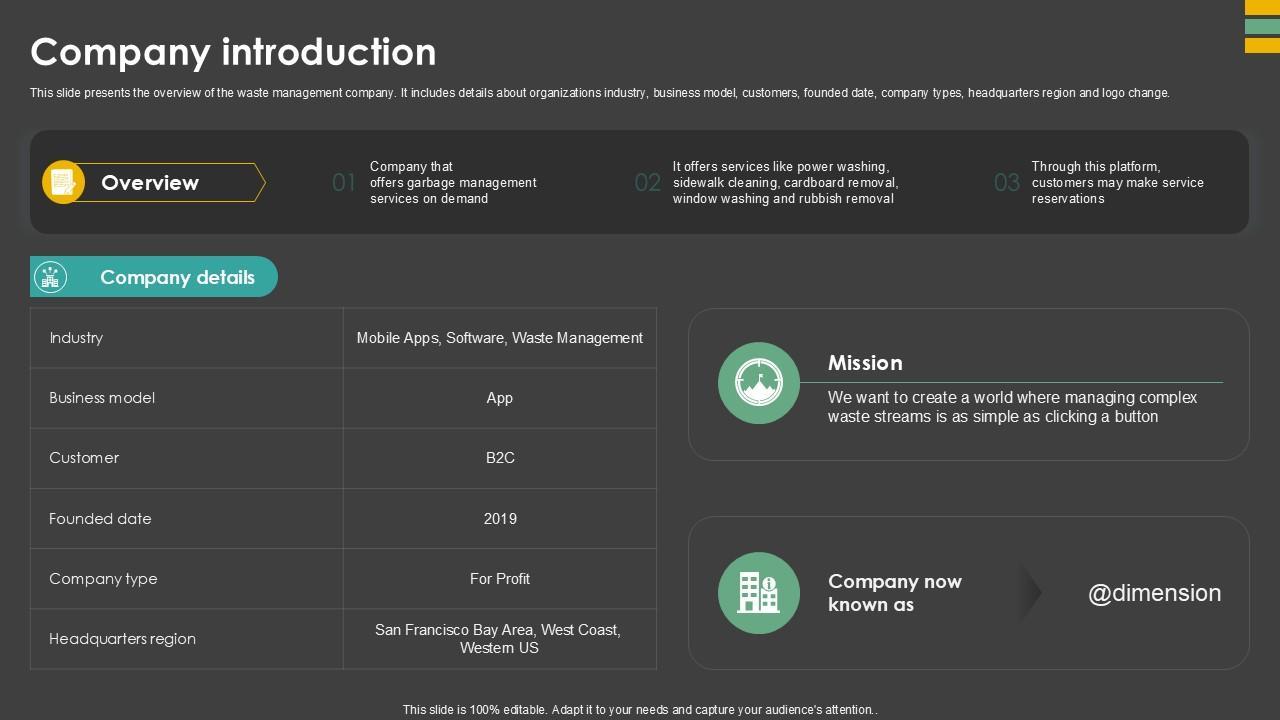Viewport: 1280px width, 720px height.
Task: Select the 01 number marker
Action: click(344, 183)
